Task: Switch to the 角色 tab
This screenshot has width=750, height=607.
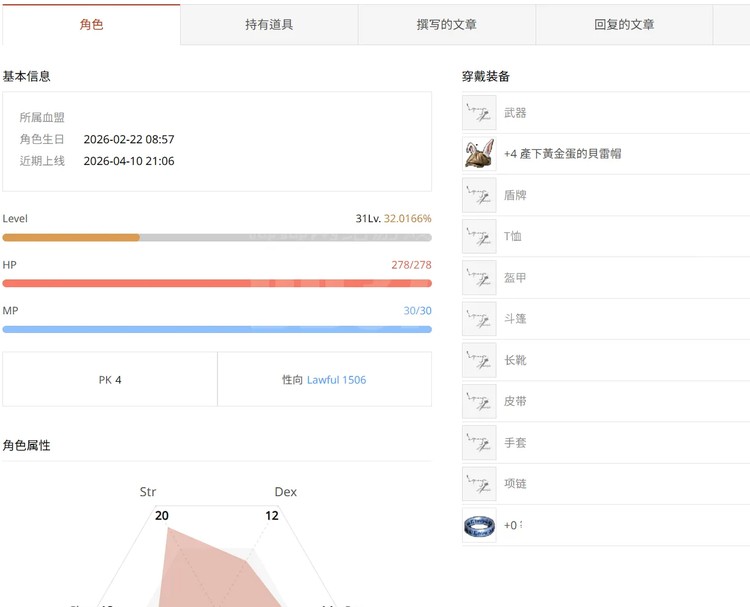Action: (x=91, y=24)
